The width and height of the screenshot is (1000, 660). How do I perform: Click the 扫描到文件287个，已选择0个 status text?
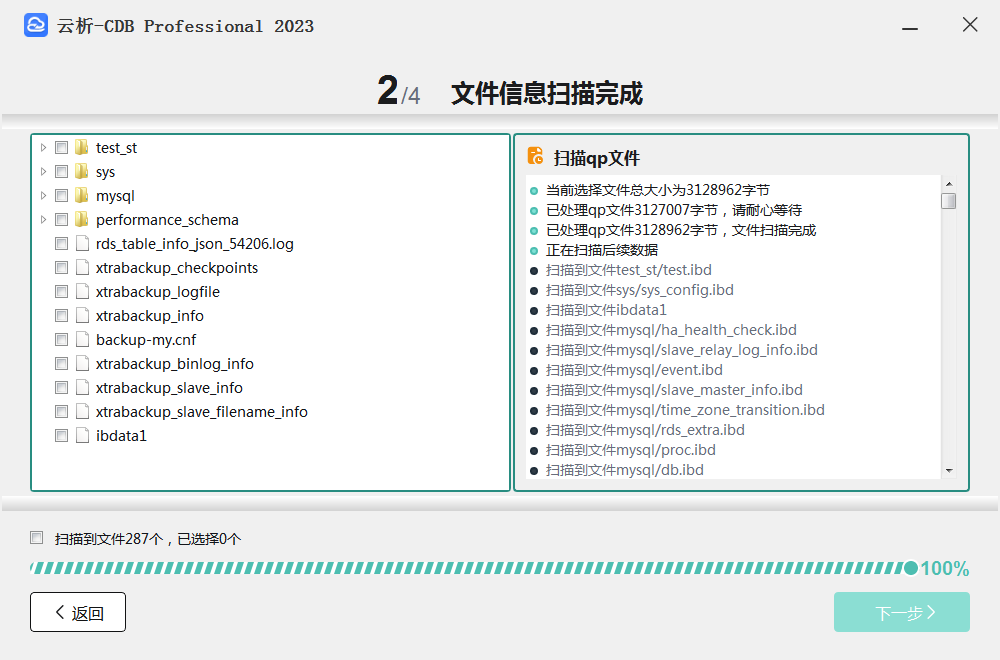click(148, 539)
